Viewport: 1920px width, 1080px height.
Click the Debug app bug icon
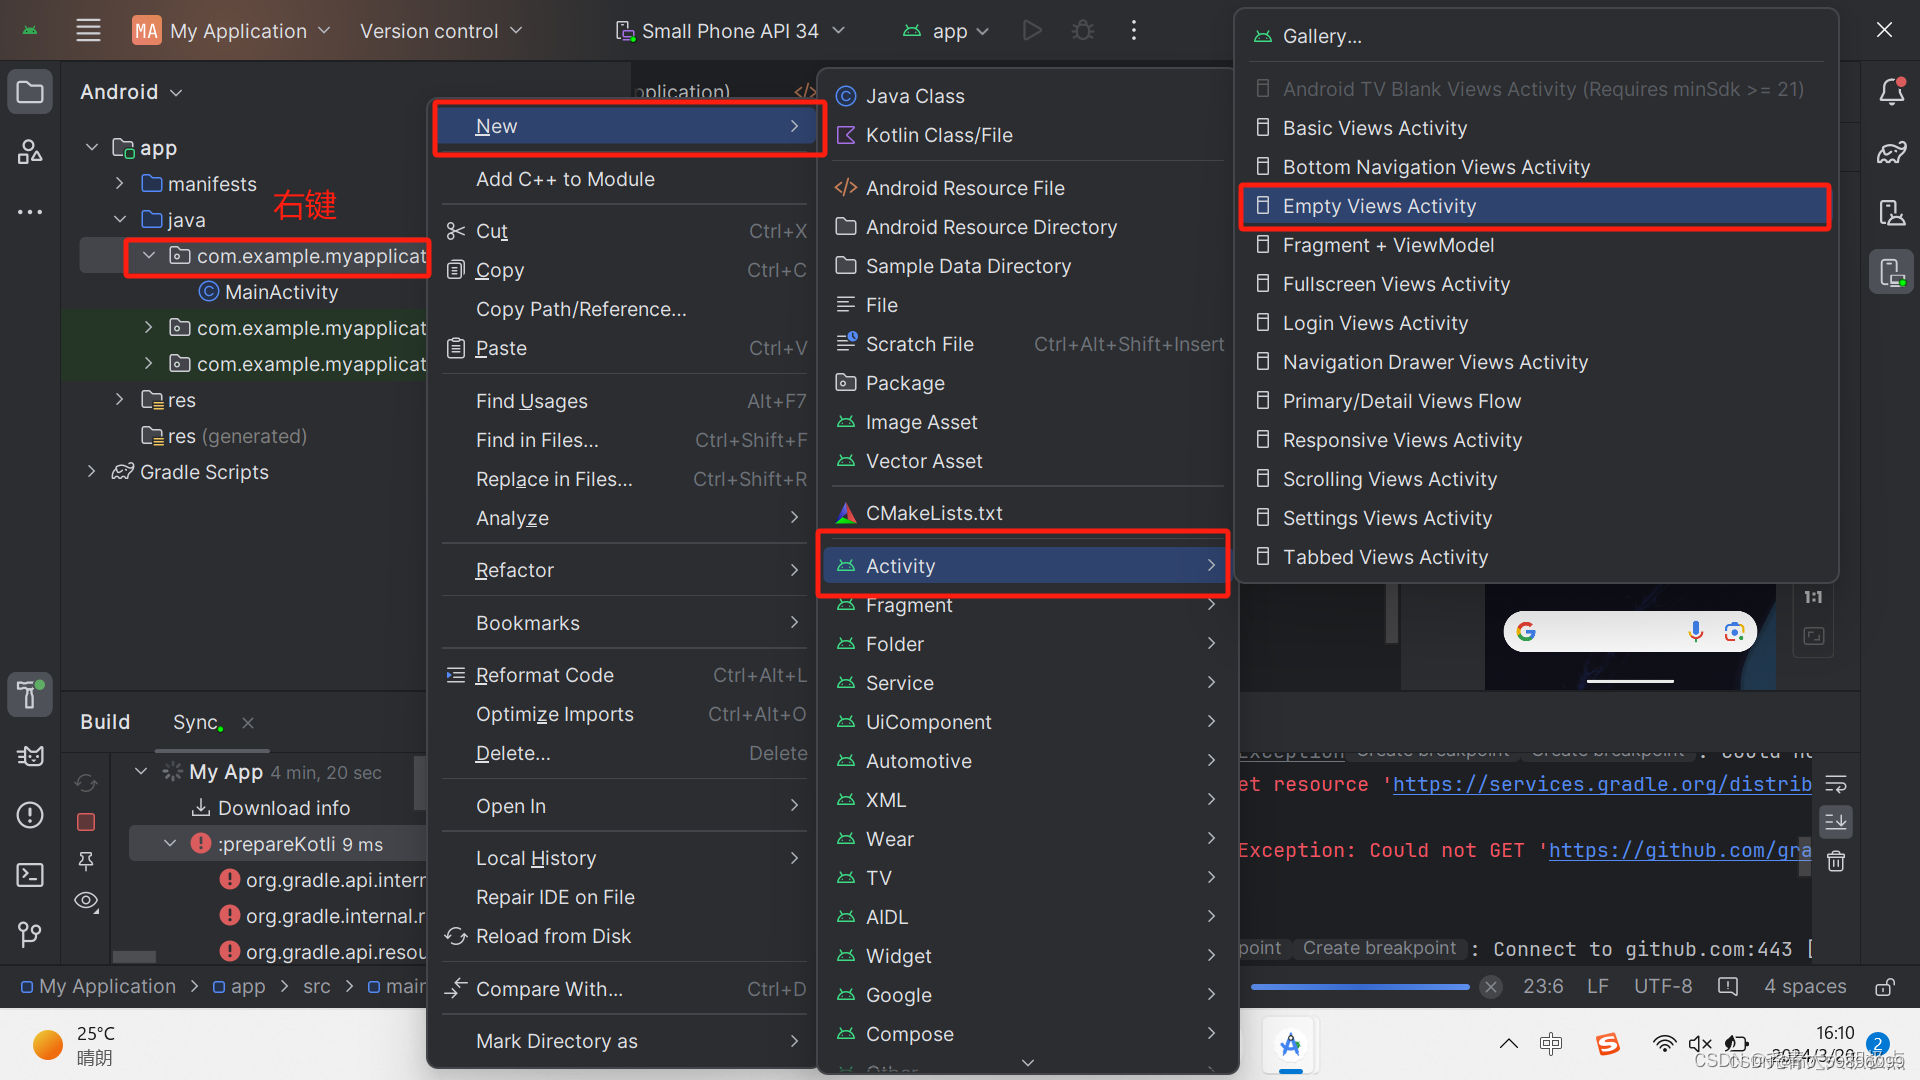(1082, 31)
